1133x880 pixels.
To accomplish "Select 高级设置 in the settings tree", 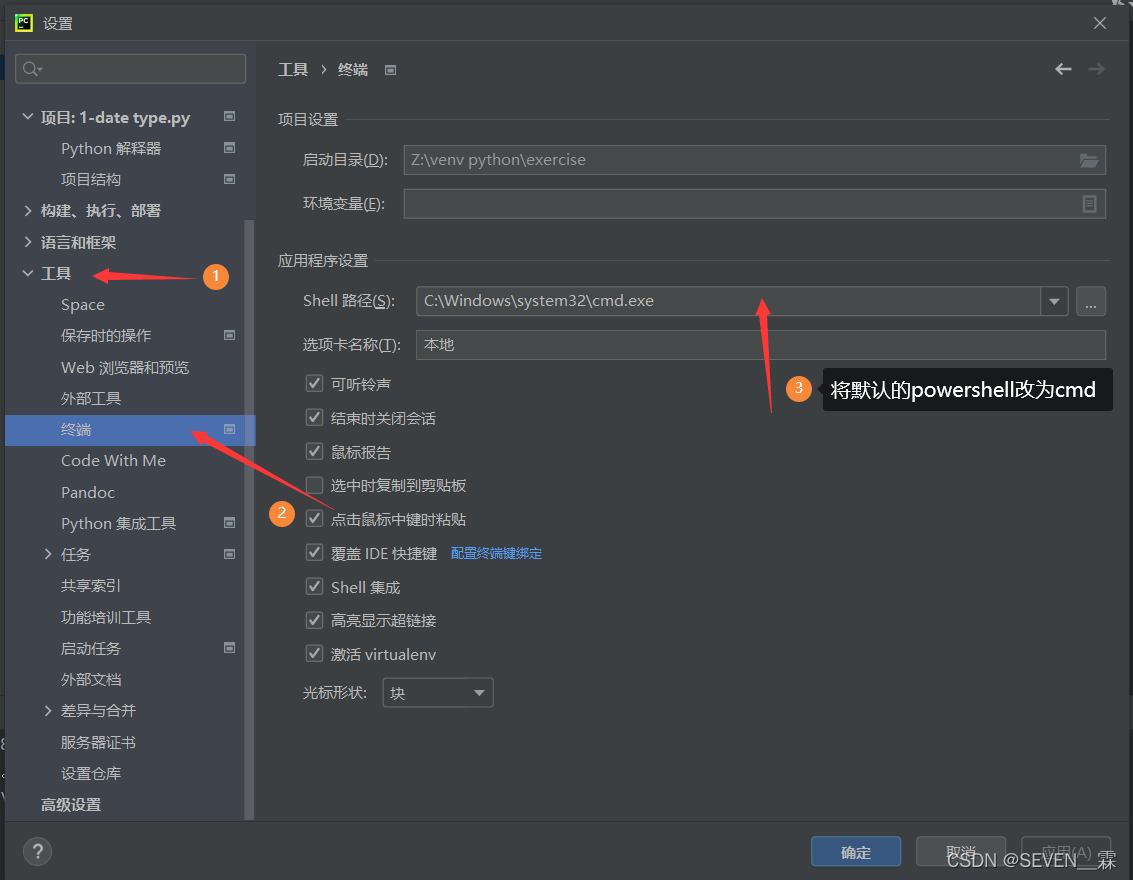I will [71, 804].
